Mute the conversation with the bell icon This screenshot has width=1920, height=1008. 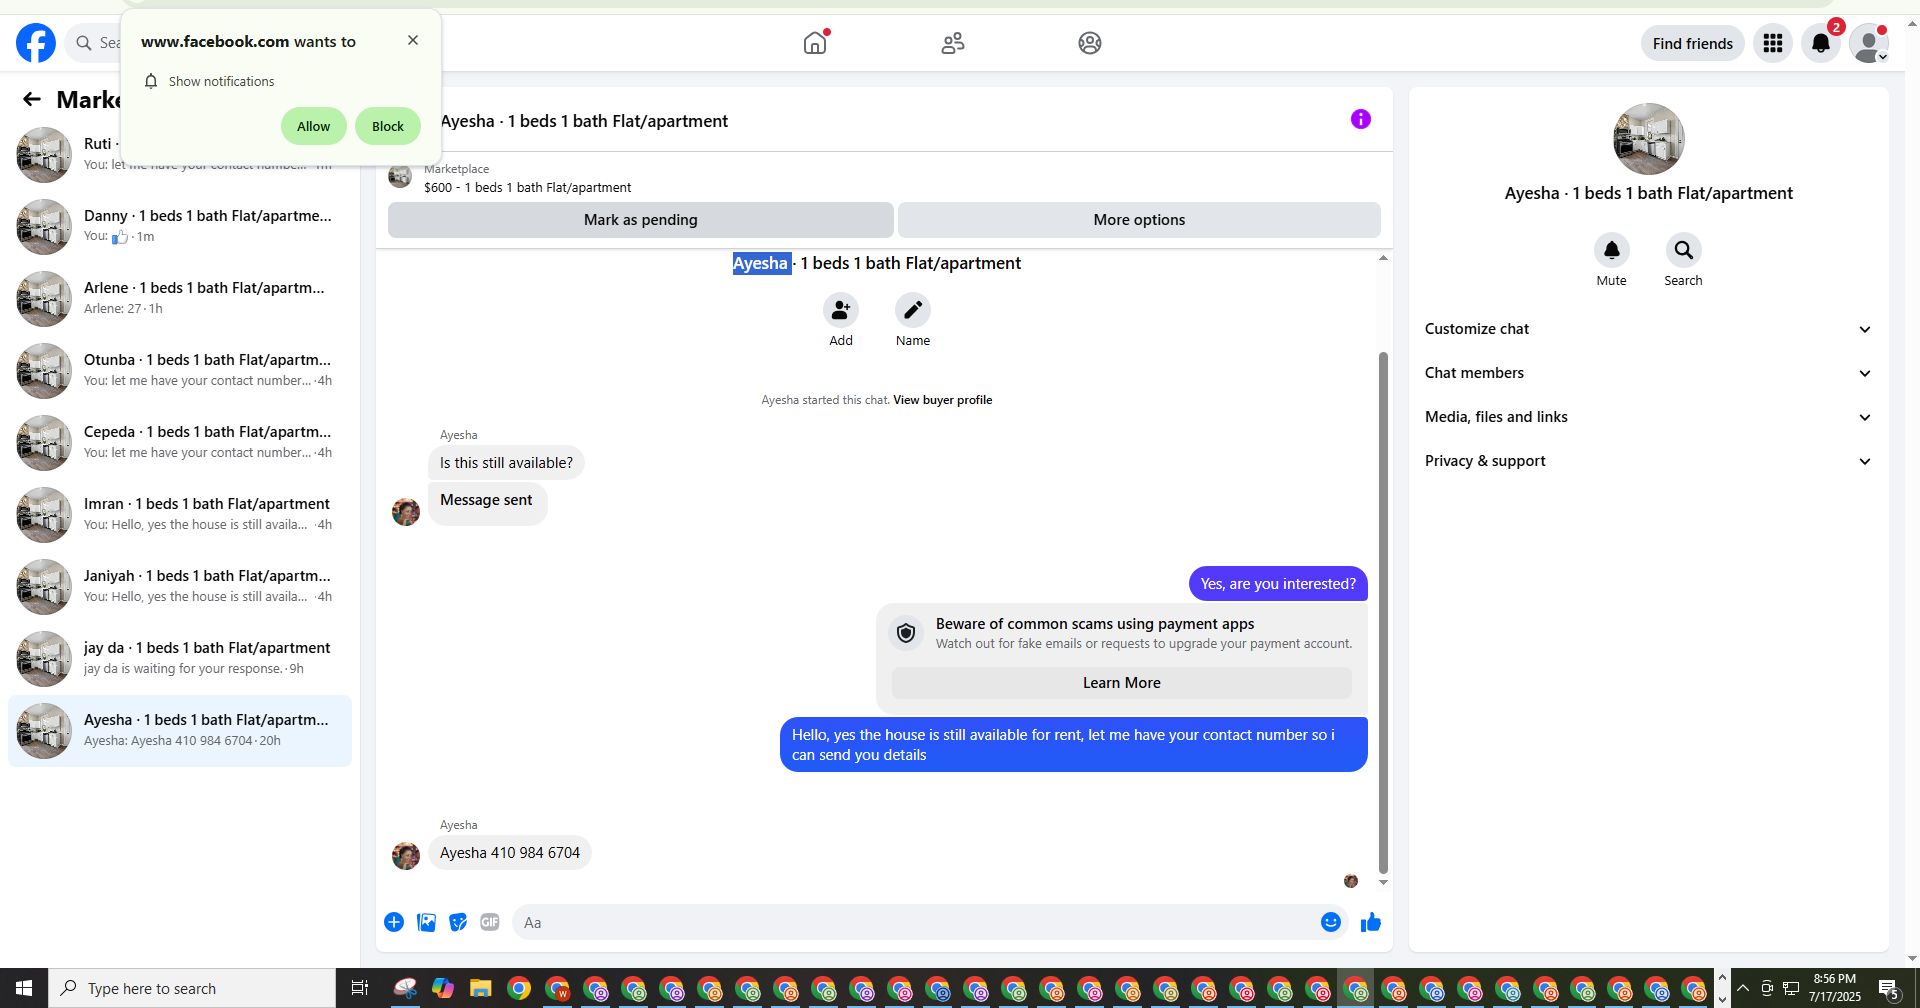1612,250
